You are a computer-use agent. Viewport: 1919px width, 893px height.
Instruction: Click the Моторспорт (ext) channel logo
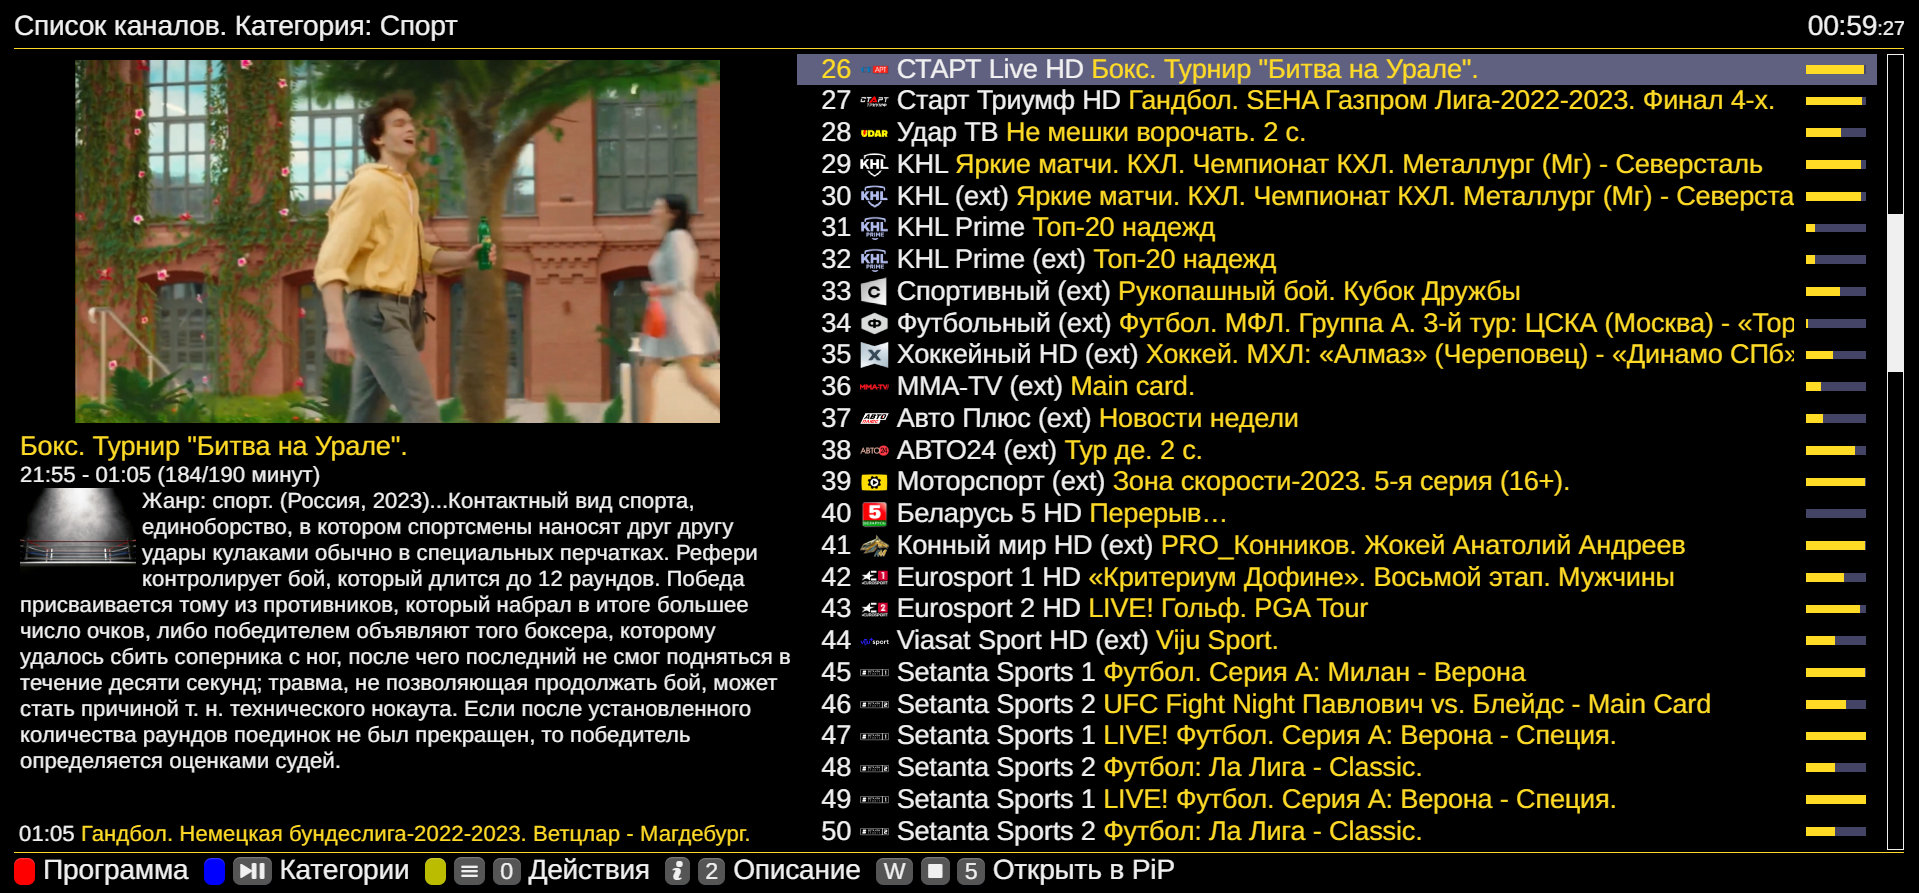click(x=874, y=482)
